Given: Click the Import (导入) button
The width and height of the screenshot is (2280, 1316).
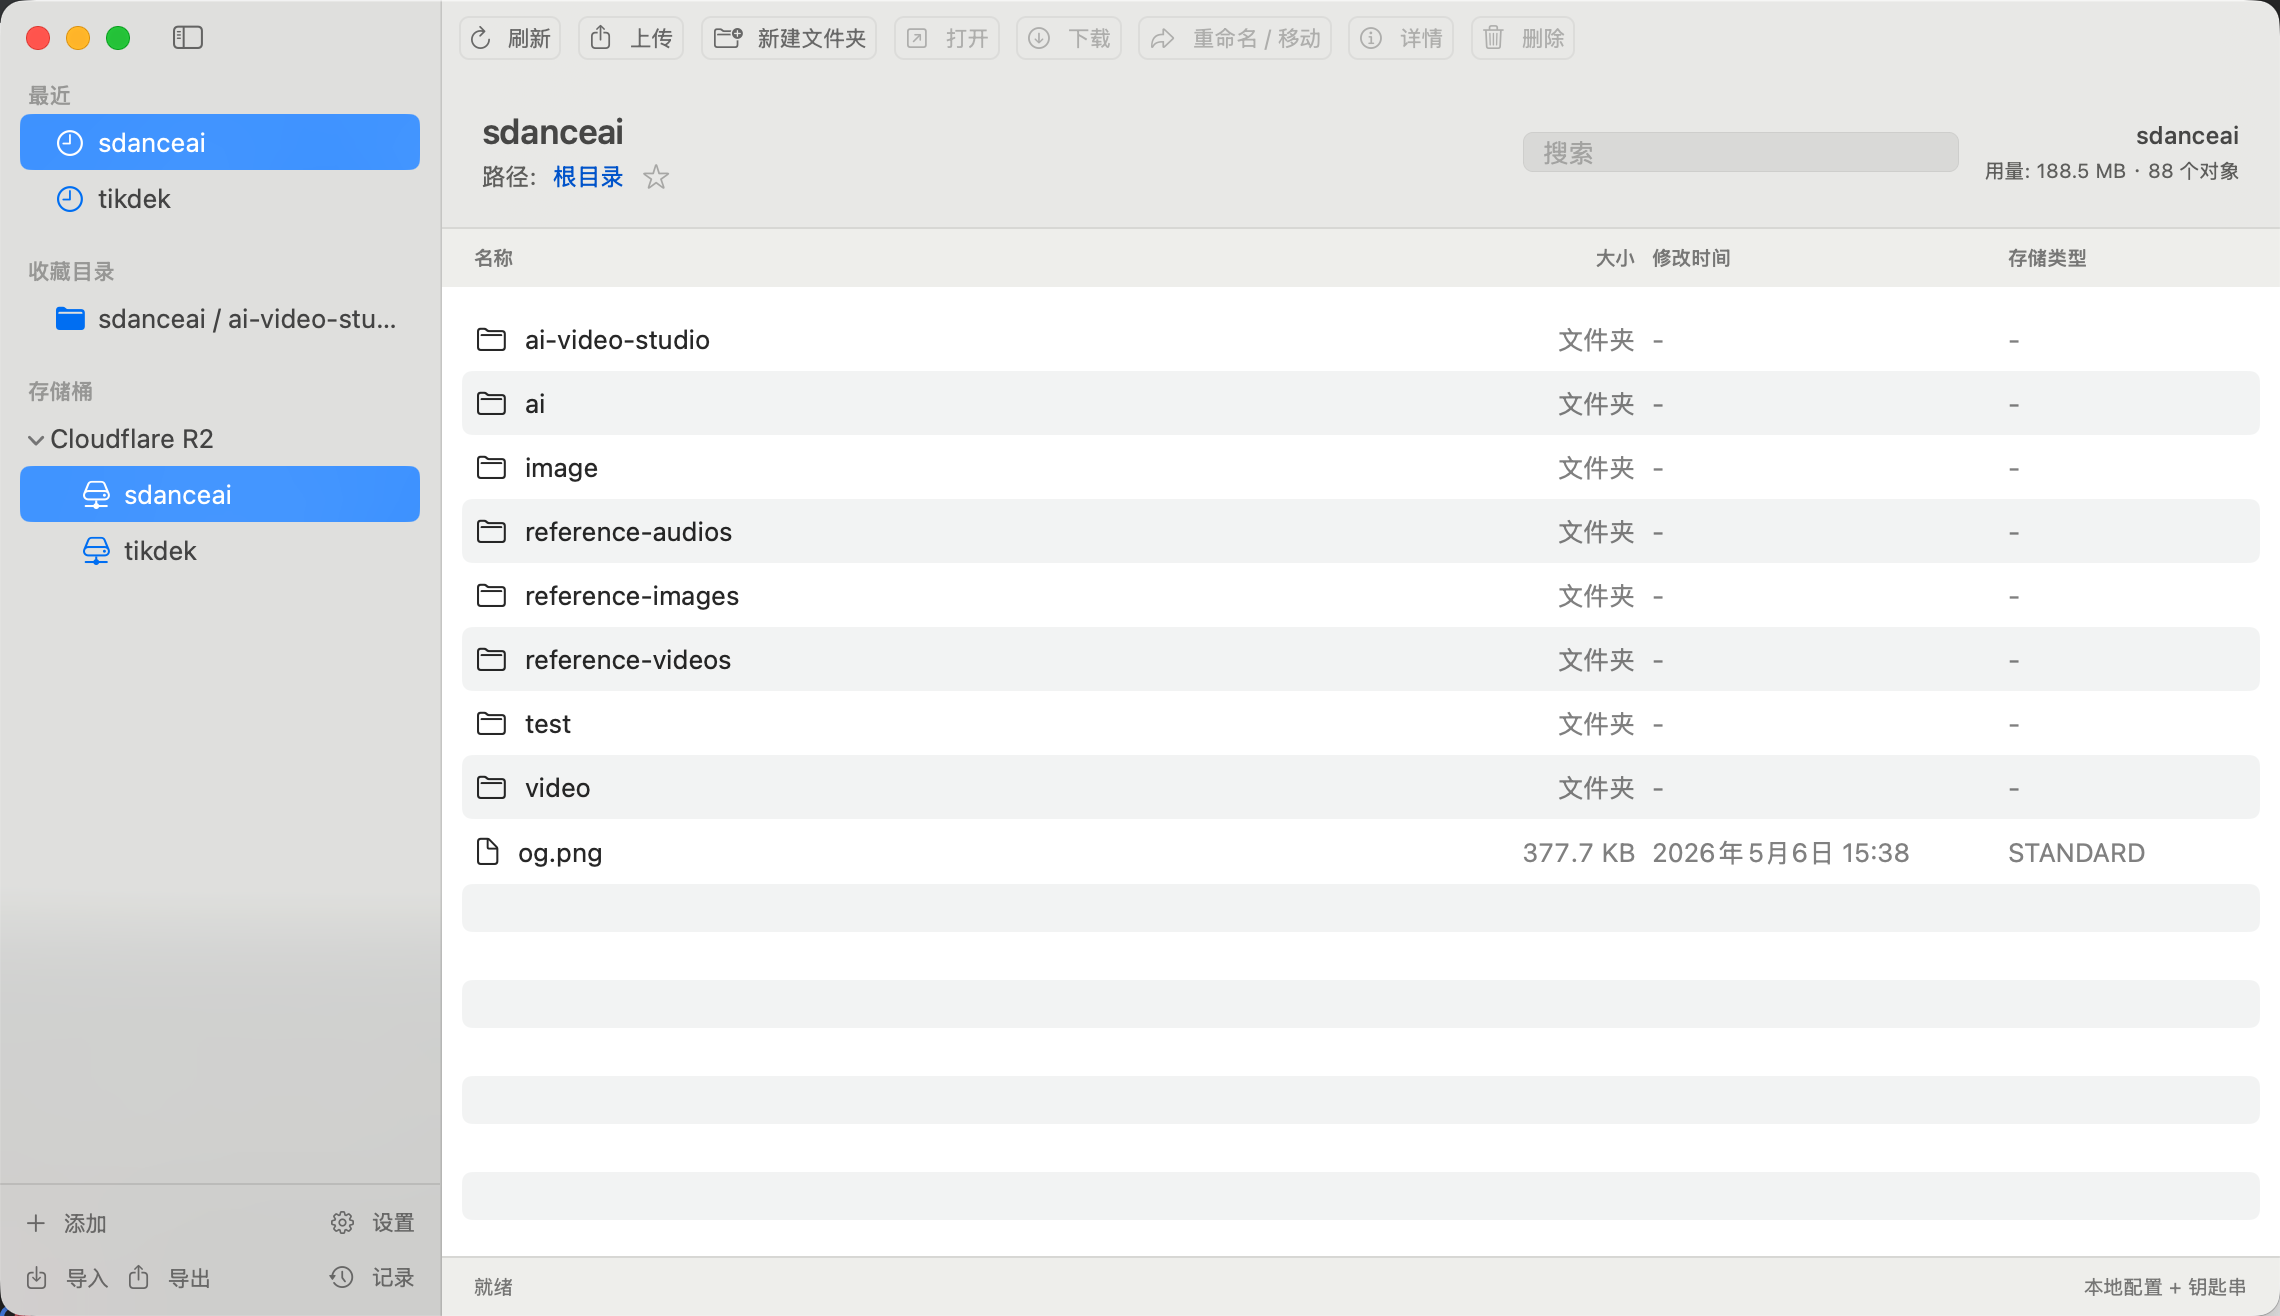Looking at the screenshot, I should click(x=66, y=1278).
